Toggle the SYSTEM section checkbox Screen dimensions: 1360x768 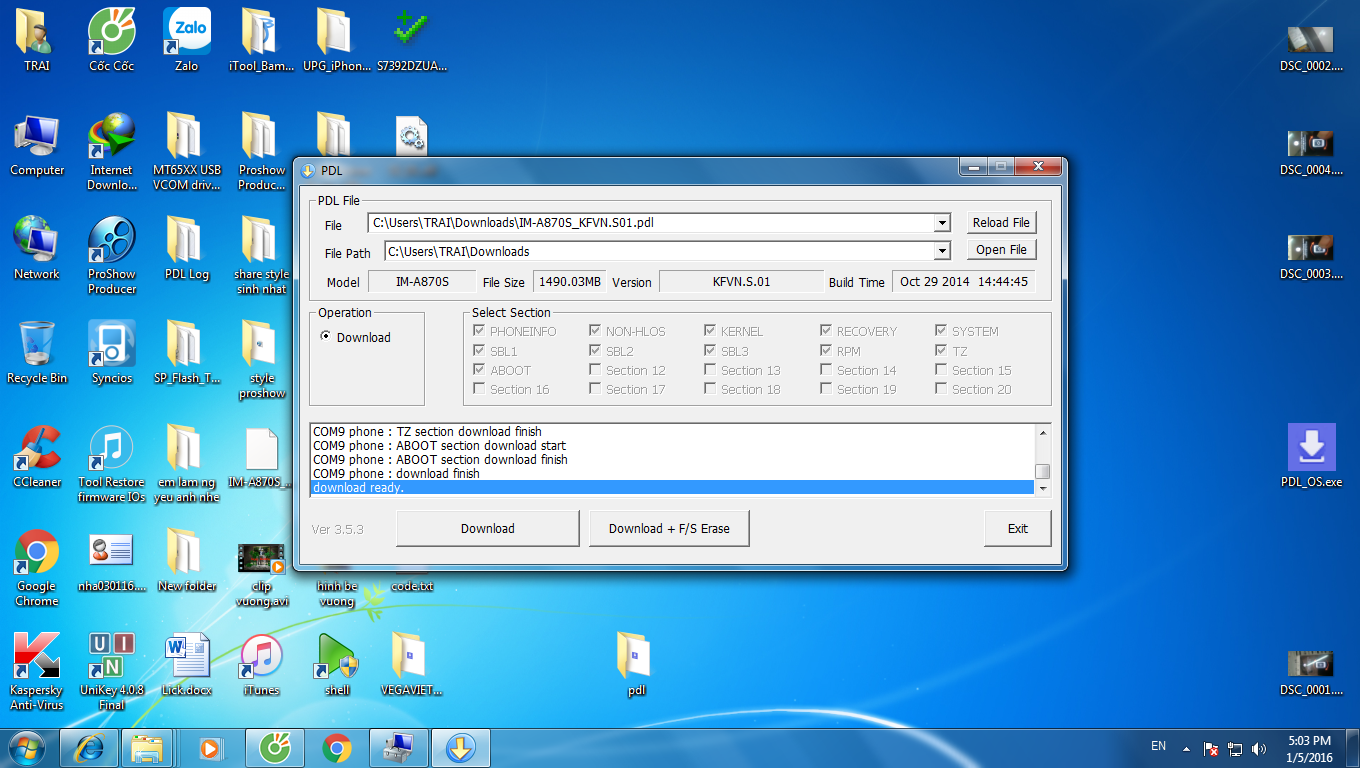click(x=942, y=331)
